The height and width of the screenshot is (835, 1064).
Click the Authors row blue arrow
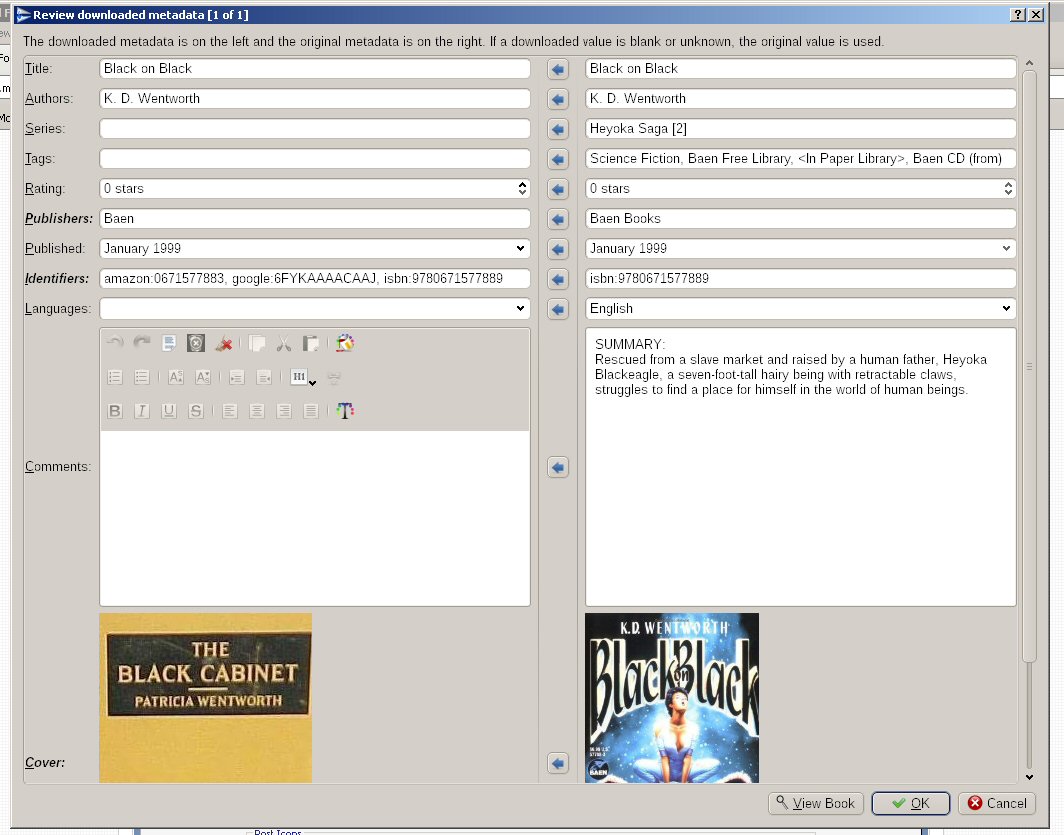coord(558,99)
